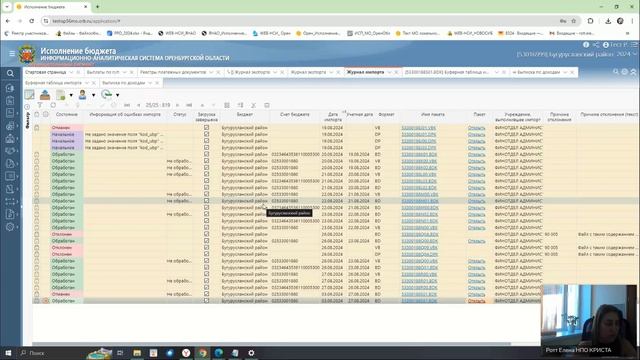Click the edit document icon in toolbar
This screenshot has height=360, width=640.
pos(29,95)
